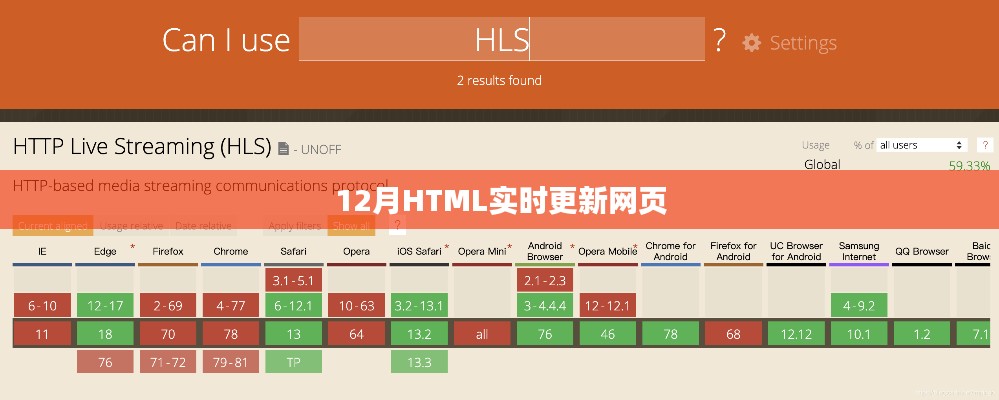Click the HTTP Live Streaming (HLS) title

[142, 147]
